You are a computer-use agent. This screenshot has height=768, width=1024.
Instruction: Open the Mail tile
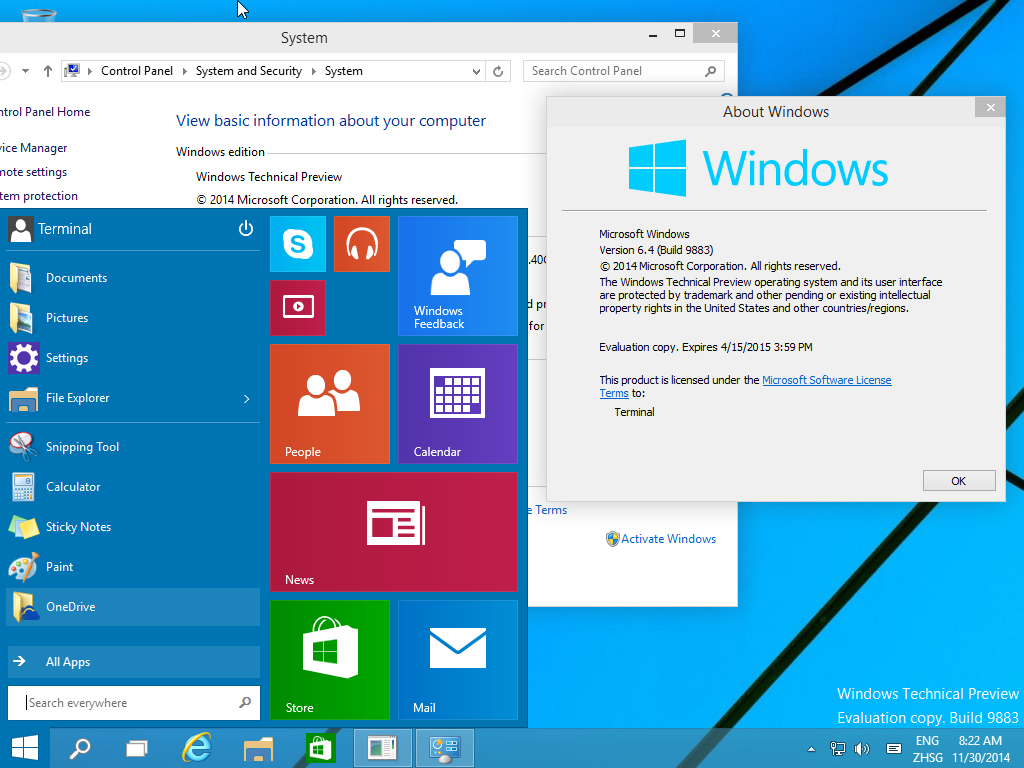458,660
